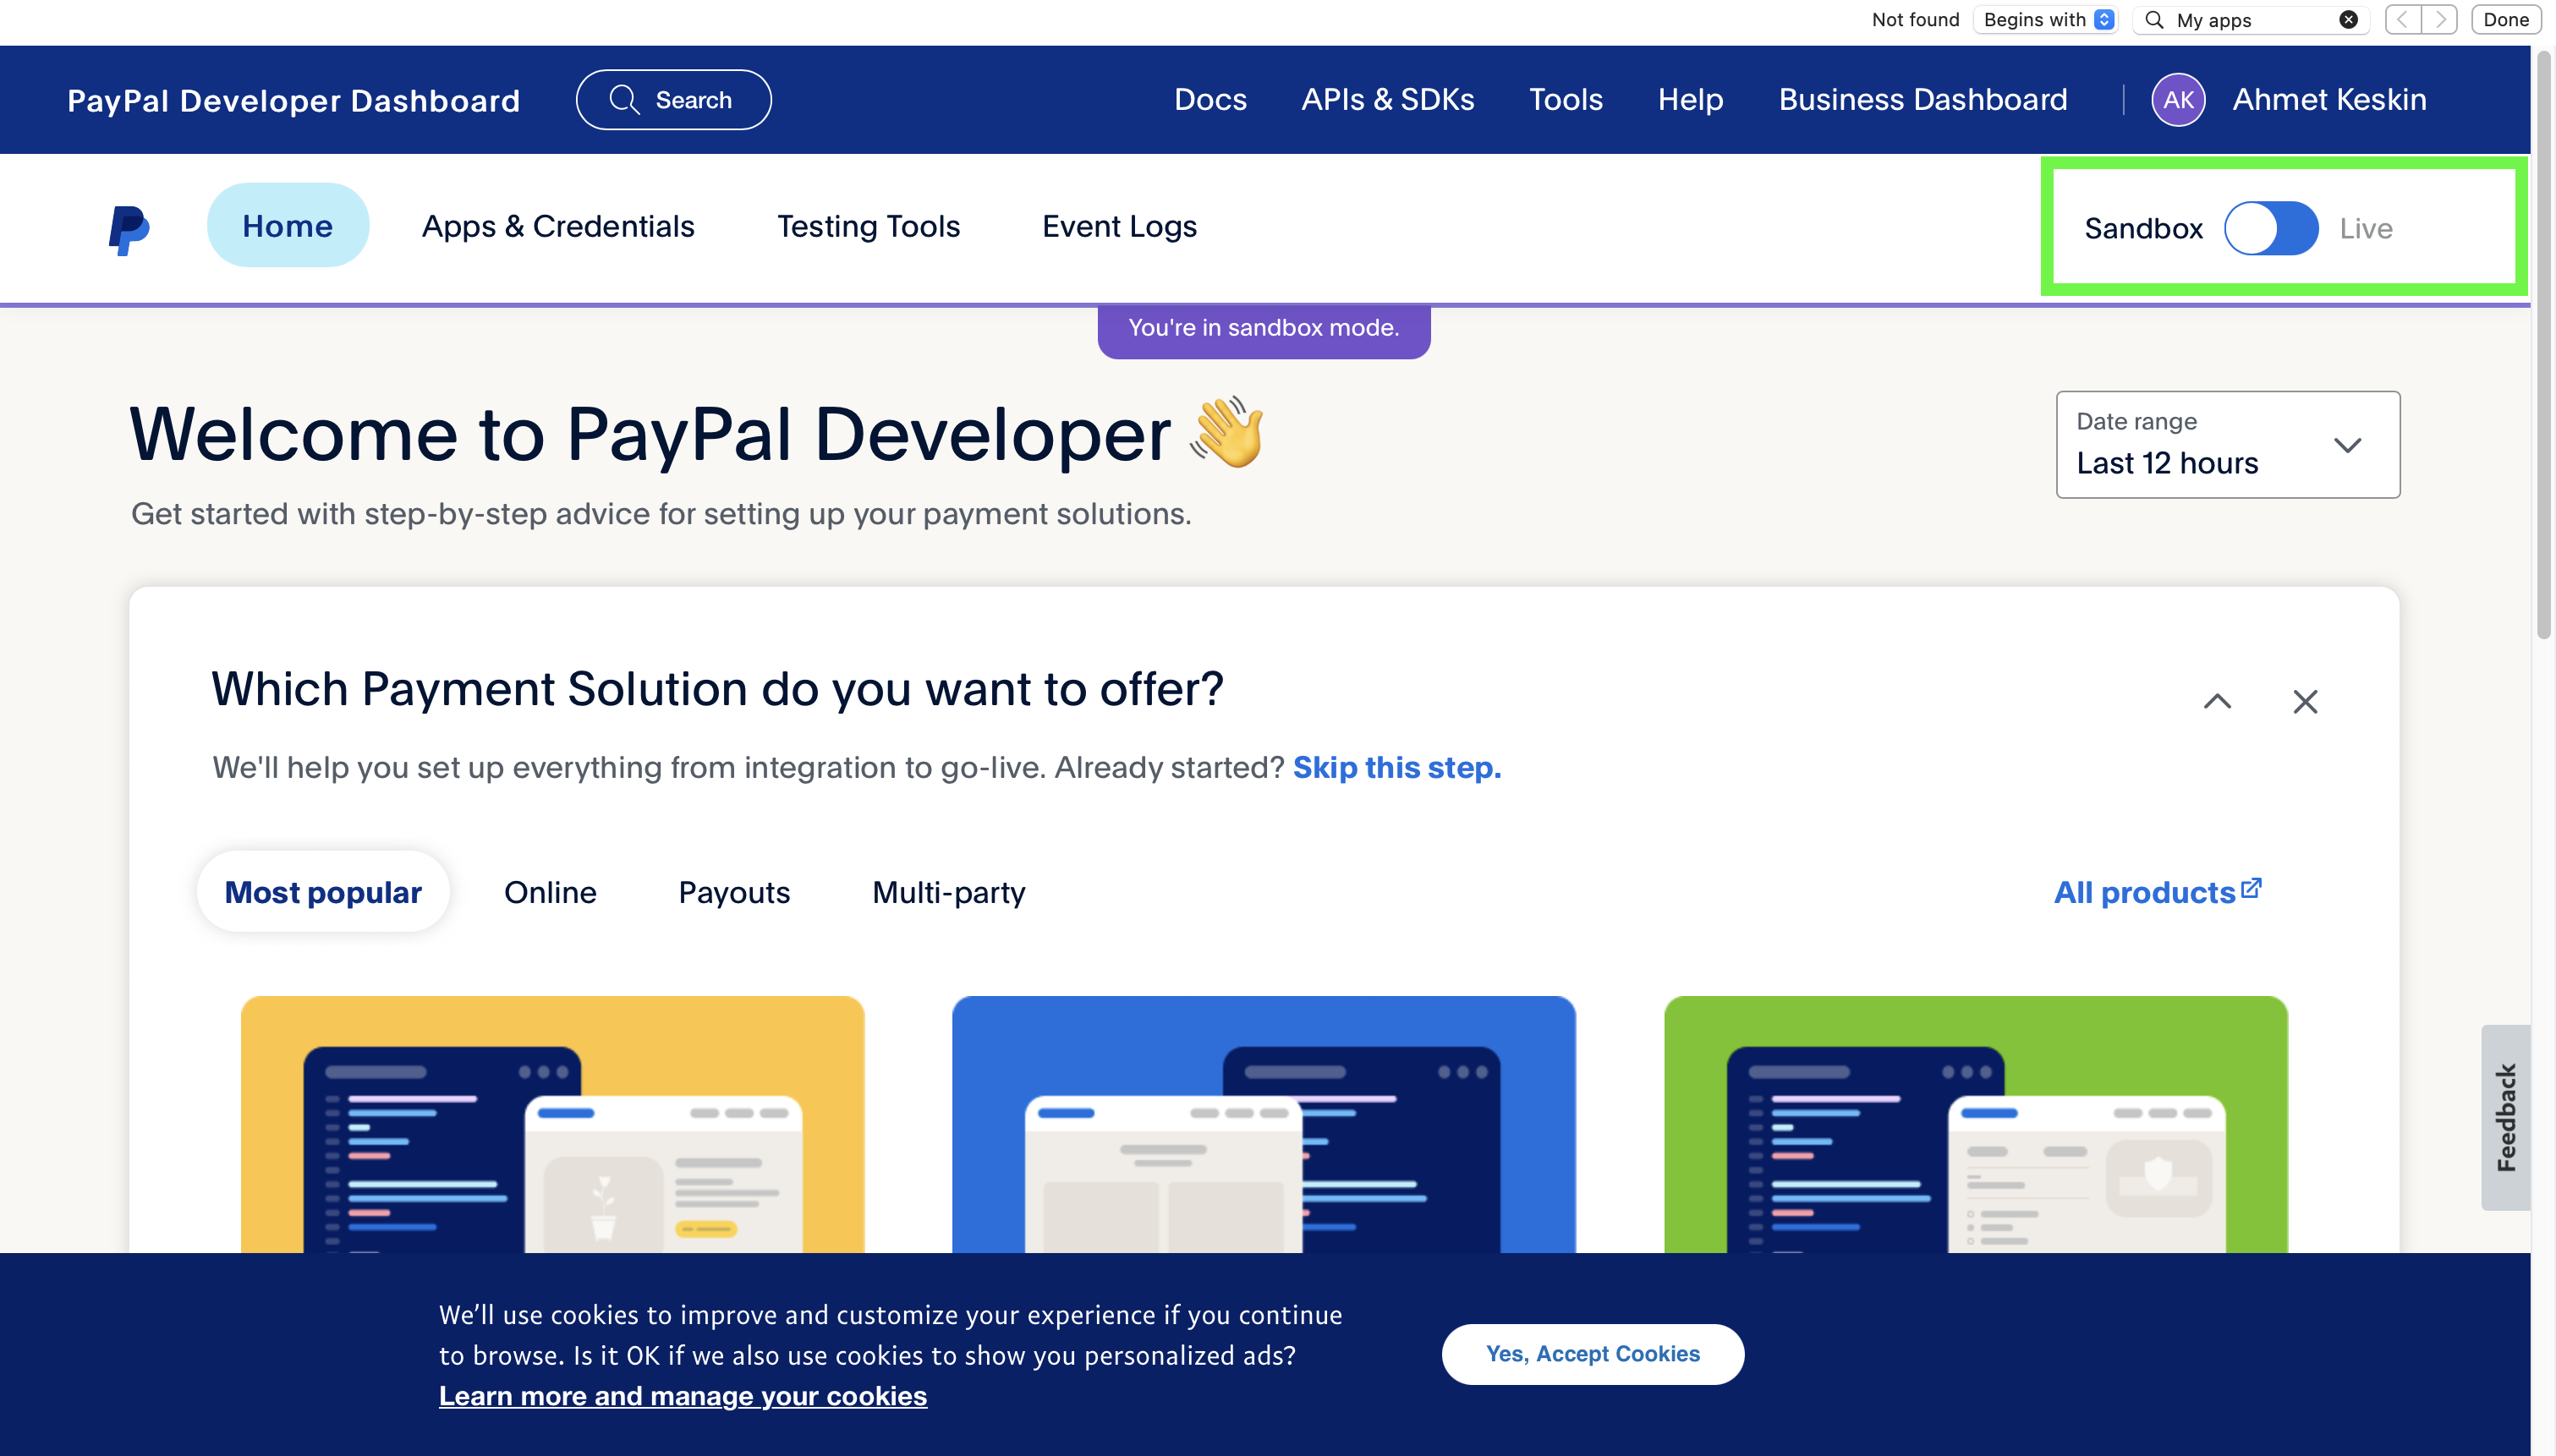Switch to the Online tab
The height and width of the screenshot is (1456, 2556).
click(x=550, y=892)
